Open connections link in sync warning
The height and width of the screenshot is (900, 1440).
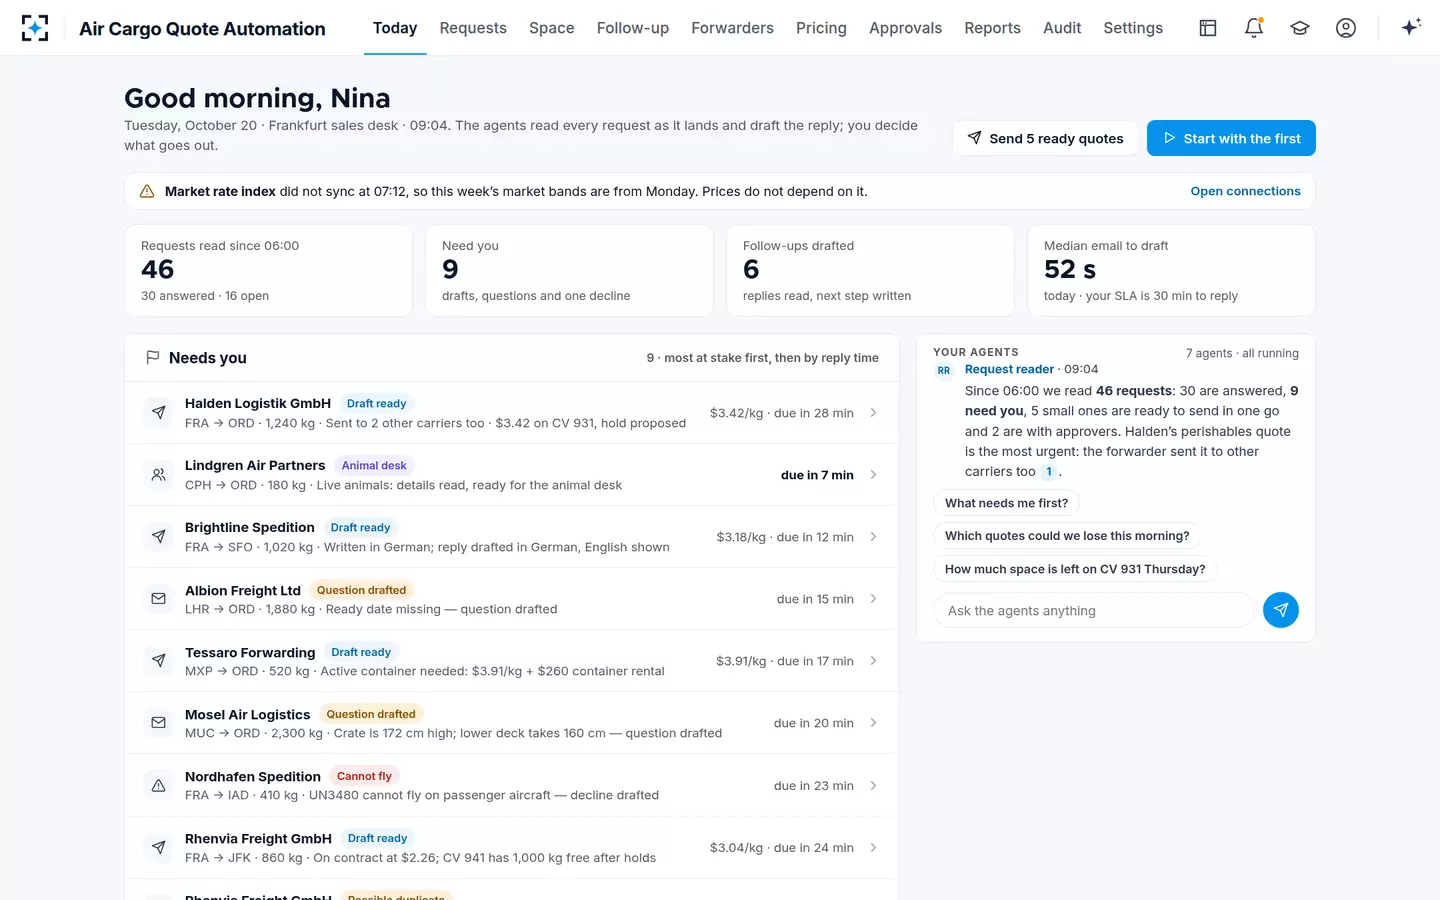(x=1245, y=191)
